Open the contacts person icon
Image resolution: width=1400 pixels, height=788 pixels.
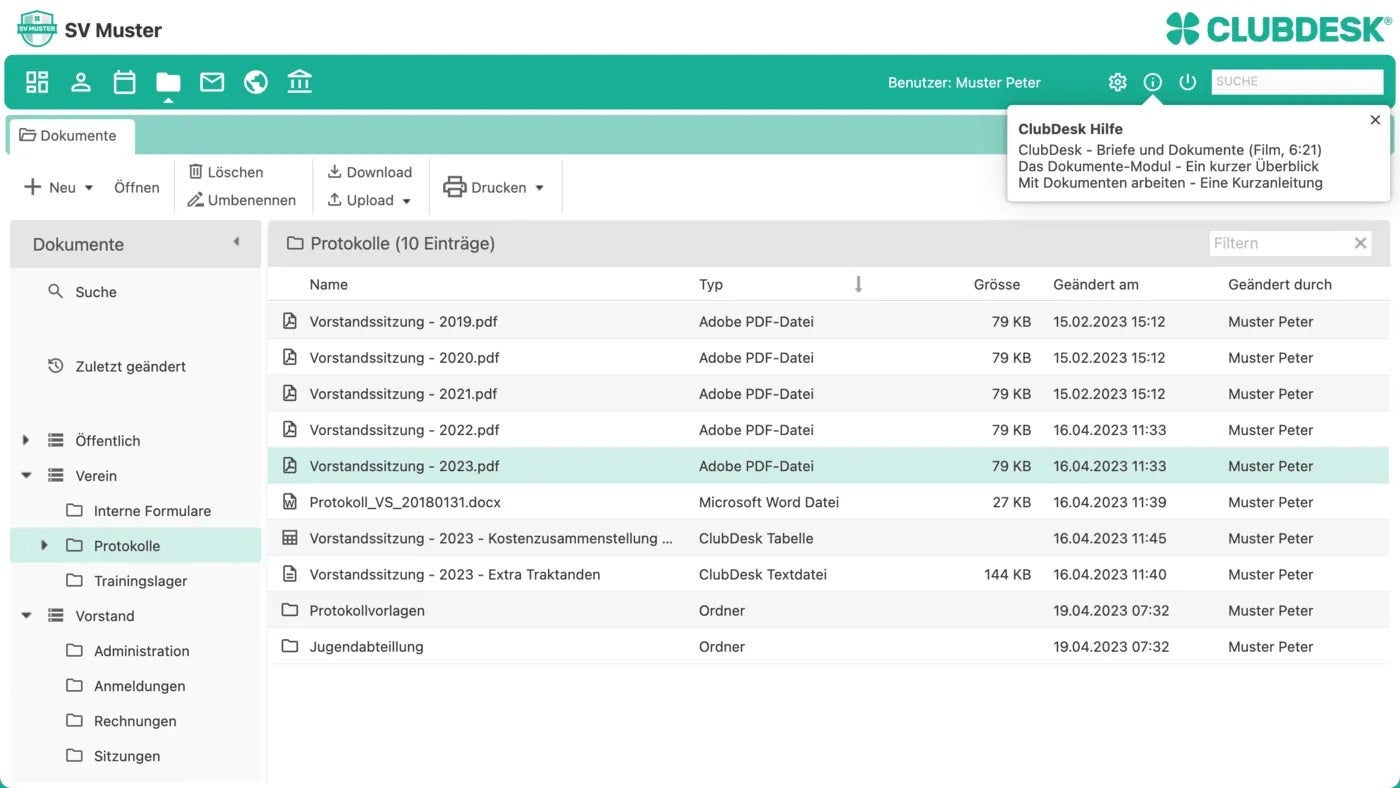tap(81, 82)
